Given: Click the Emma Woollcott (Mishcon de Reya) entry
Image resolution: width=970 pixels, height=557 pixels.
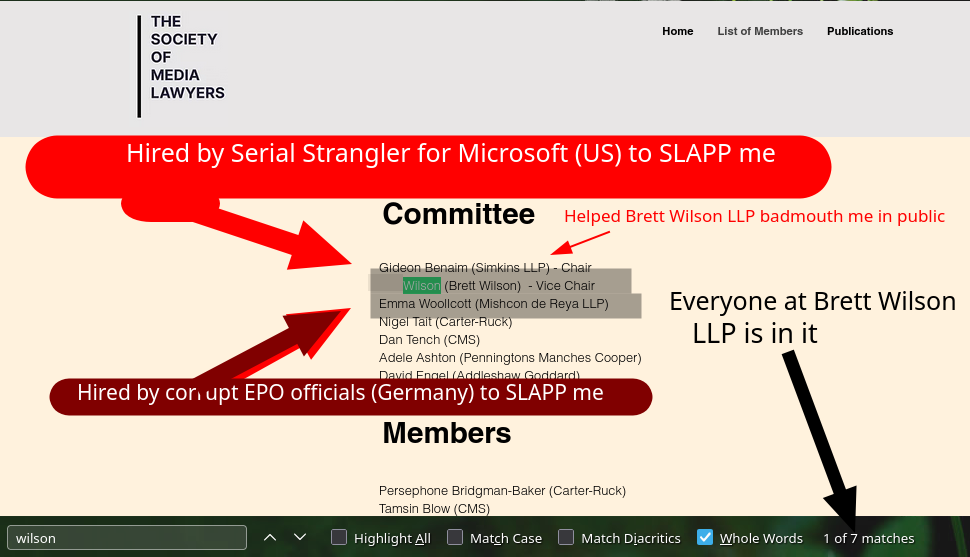Looking at the screenshot, I should tap(494, 304).
